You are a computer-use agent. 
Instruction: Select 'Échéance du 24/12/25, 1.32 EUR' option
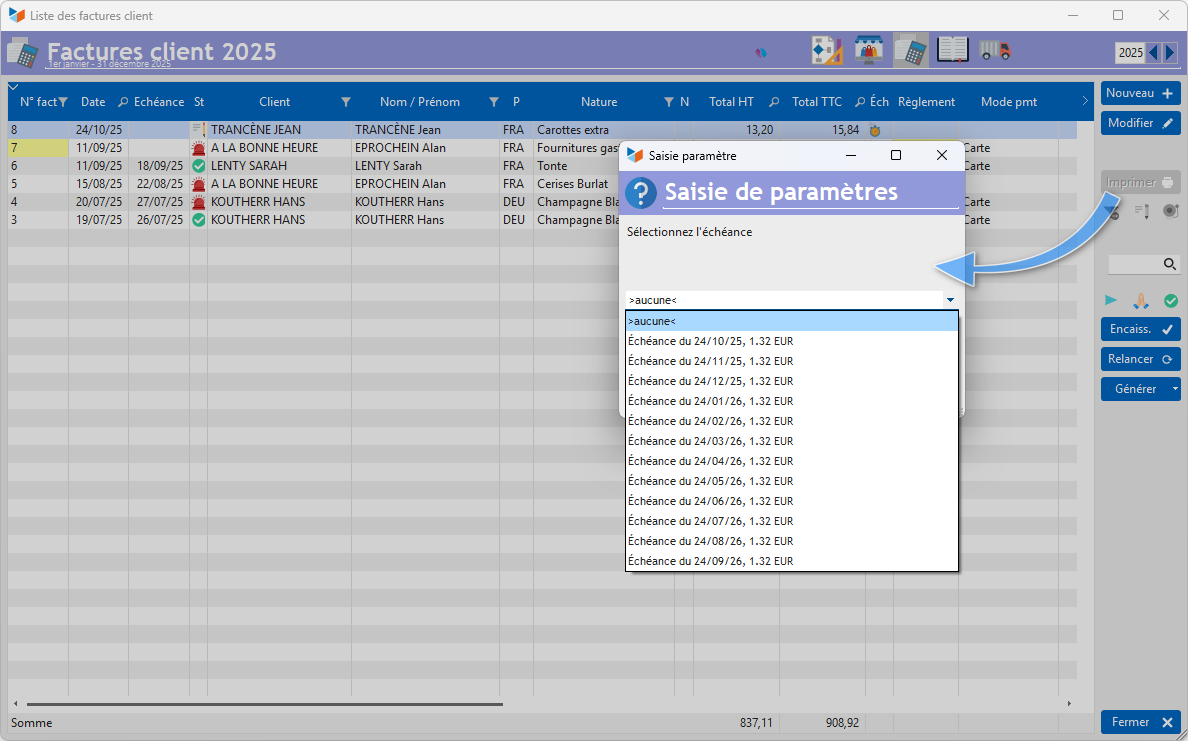pos(710,381)
